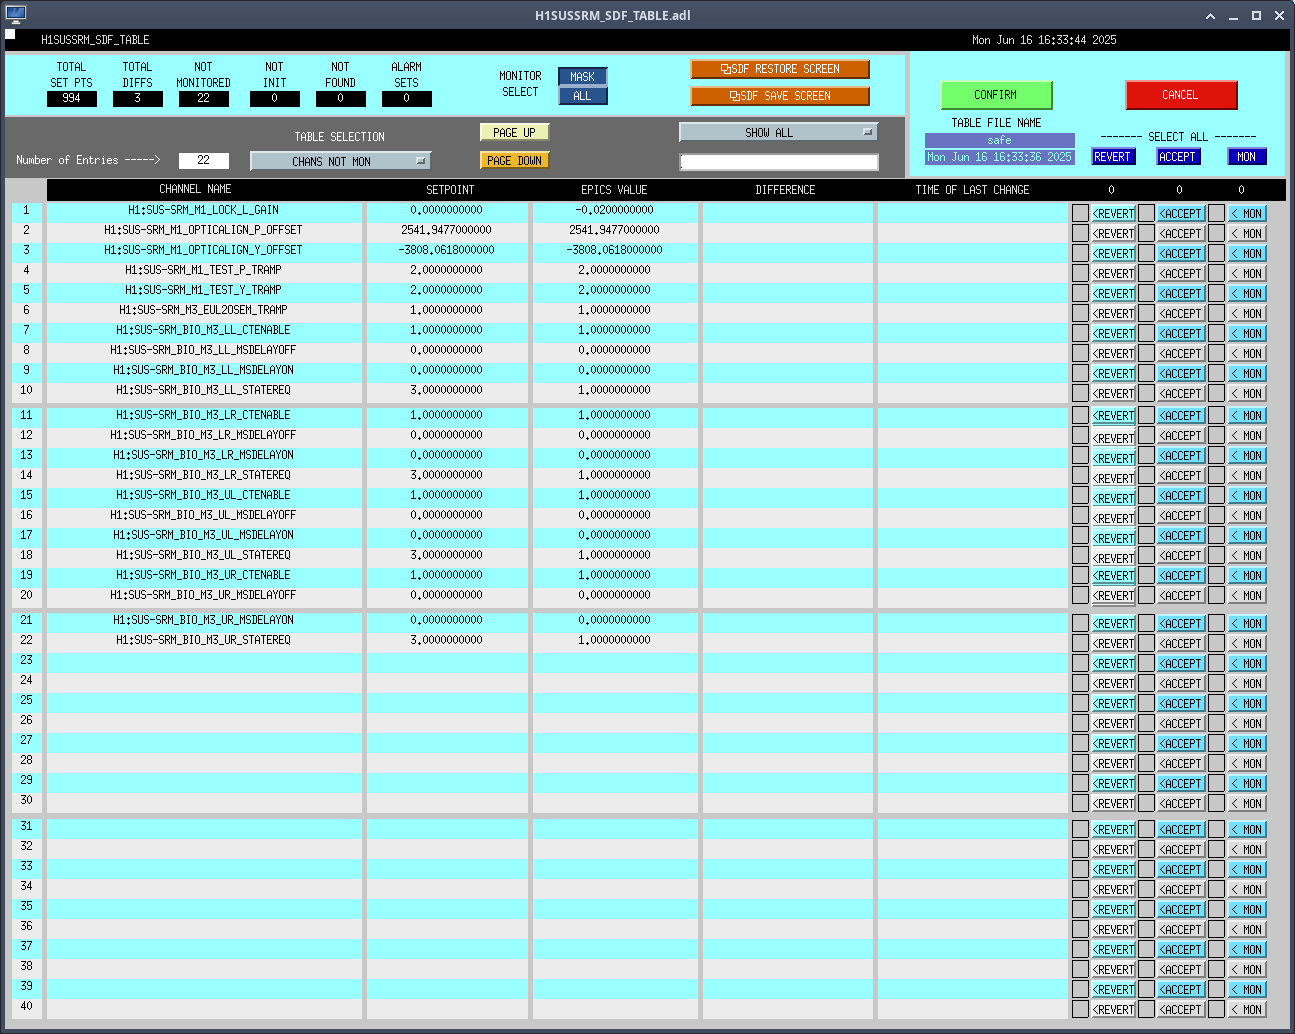1295x1034 pixels.
Task: Click the Number of Entries field showing 22
Action: (203, 160)
